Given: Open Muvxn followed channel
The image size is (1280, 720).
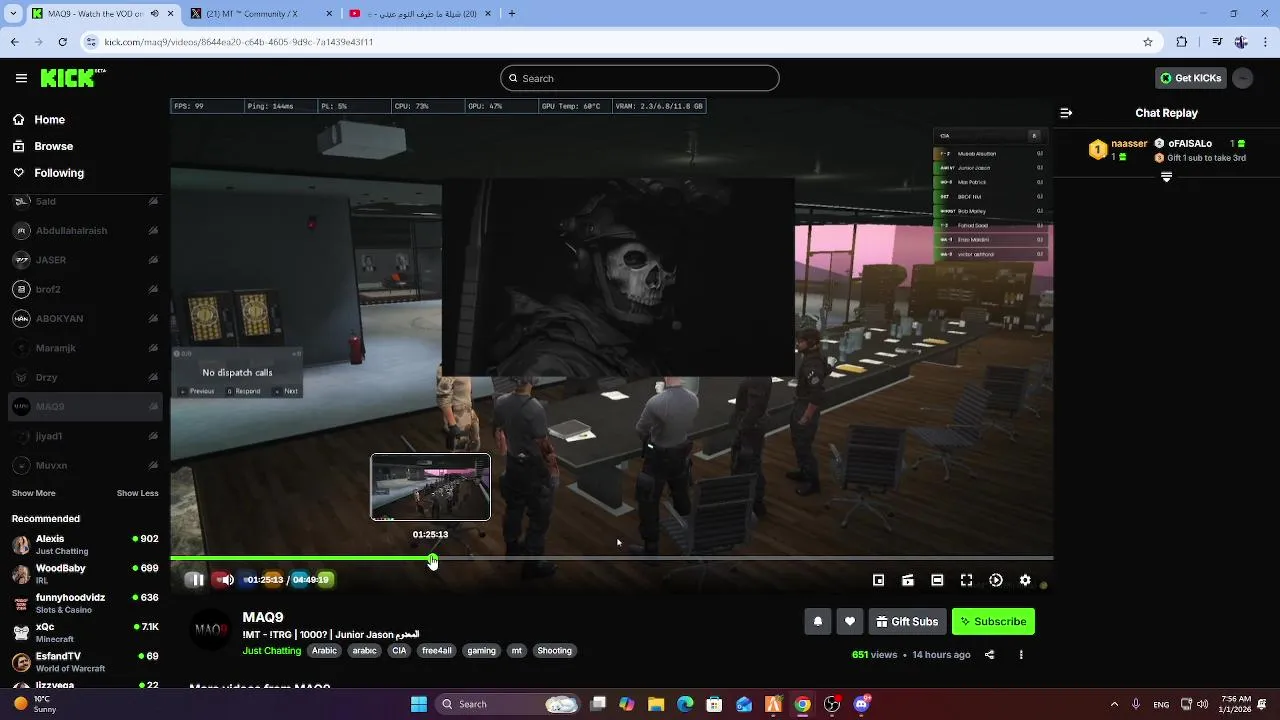Looking at the screenshot, I should [x=85, y=465].
